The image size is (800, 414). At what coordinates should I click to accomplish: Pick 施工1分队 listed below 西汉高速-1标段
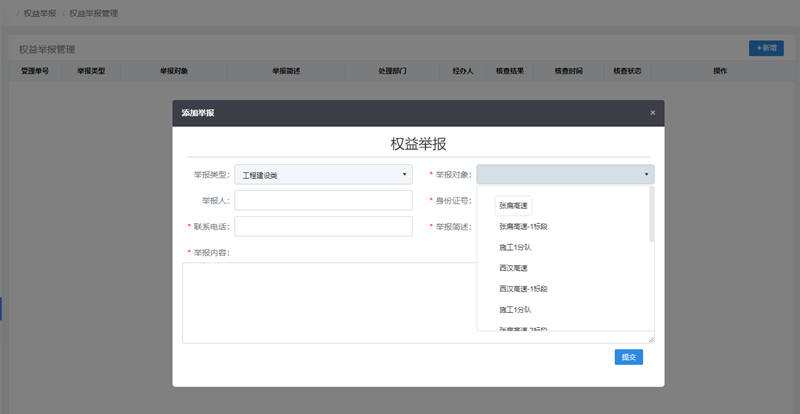(517, 310)
